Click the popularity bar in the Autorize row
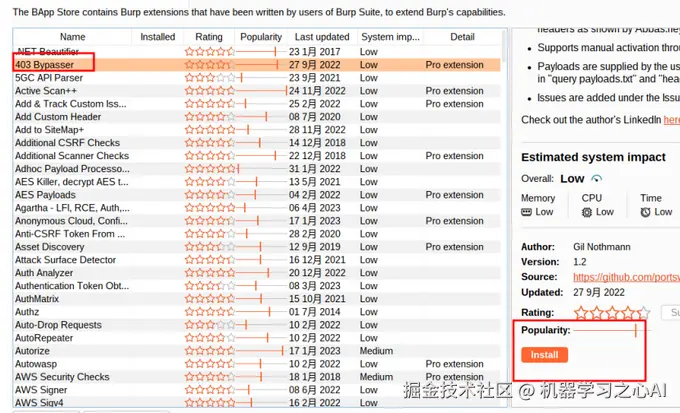Screen dimensions: 680x413 [x=260, y=351]
